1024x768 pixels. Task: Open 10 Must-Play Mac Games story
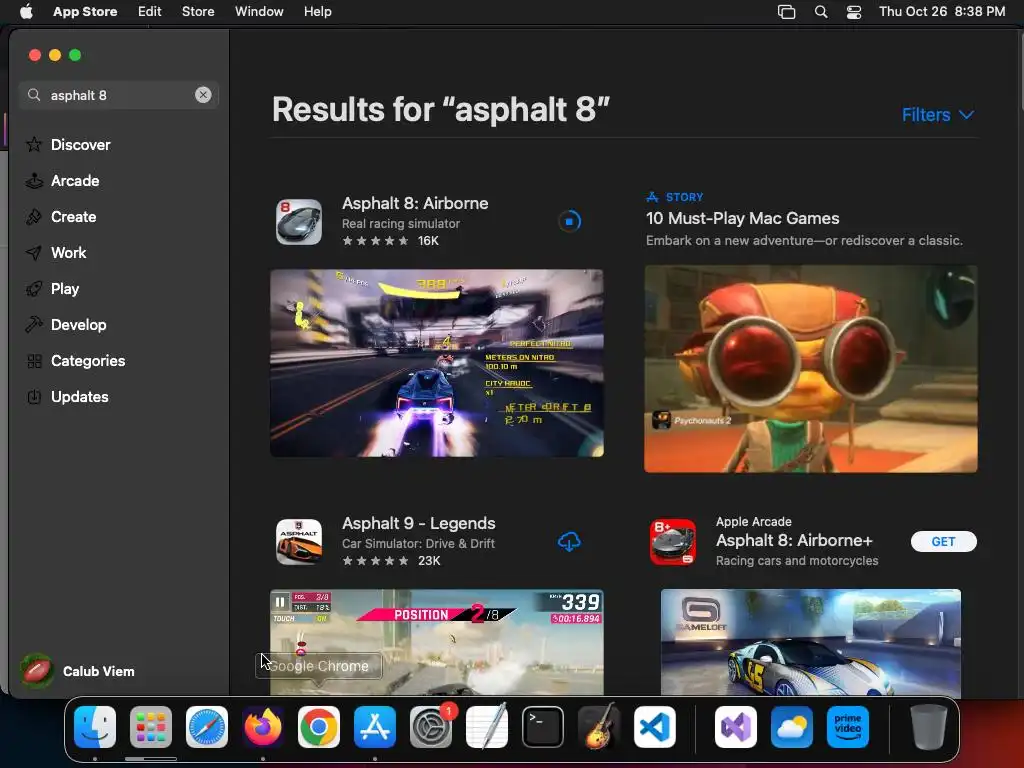743,218
